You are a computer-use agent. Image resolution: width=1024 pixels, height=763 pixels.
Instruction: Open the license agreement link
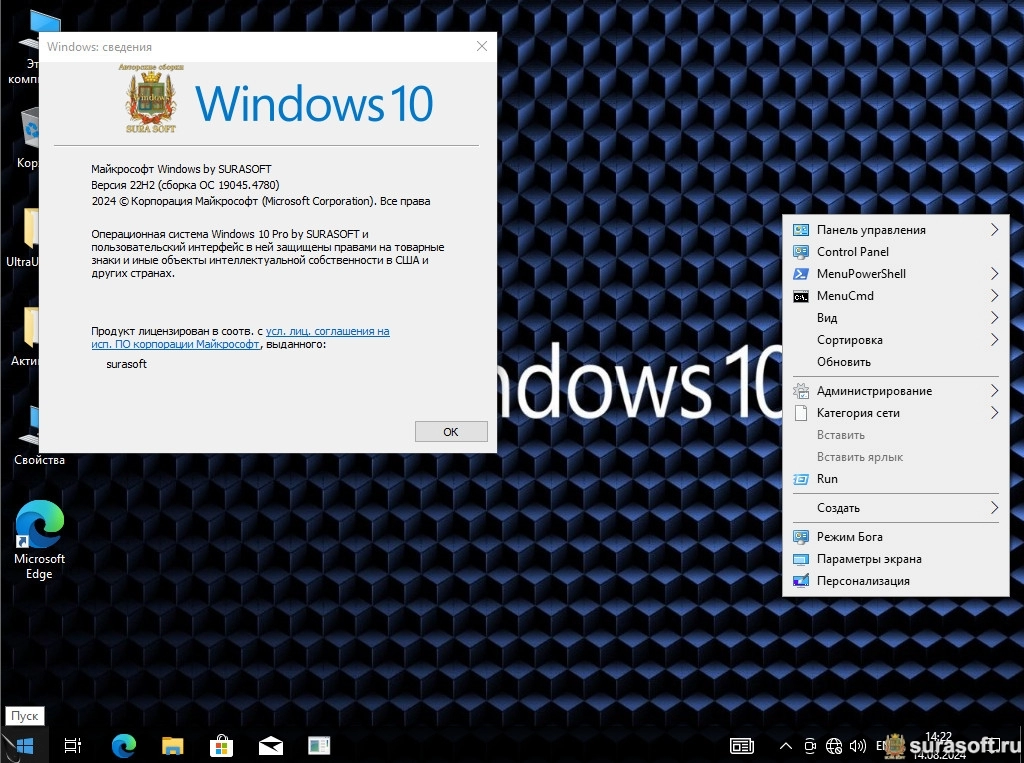(x=327, y=331)
